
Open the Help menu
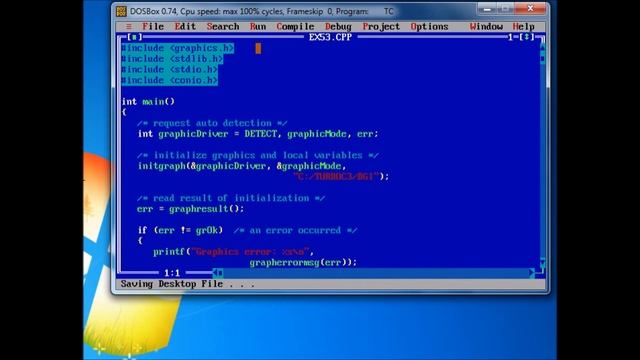click(524, 27)
